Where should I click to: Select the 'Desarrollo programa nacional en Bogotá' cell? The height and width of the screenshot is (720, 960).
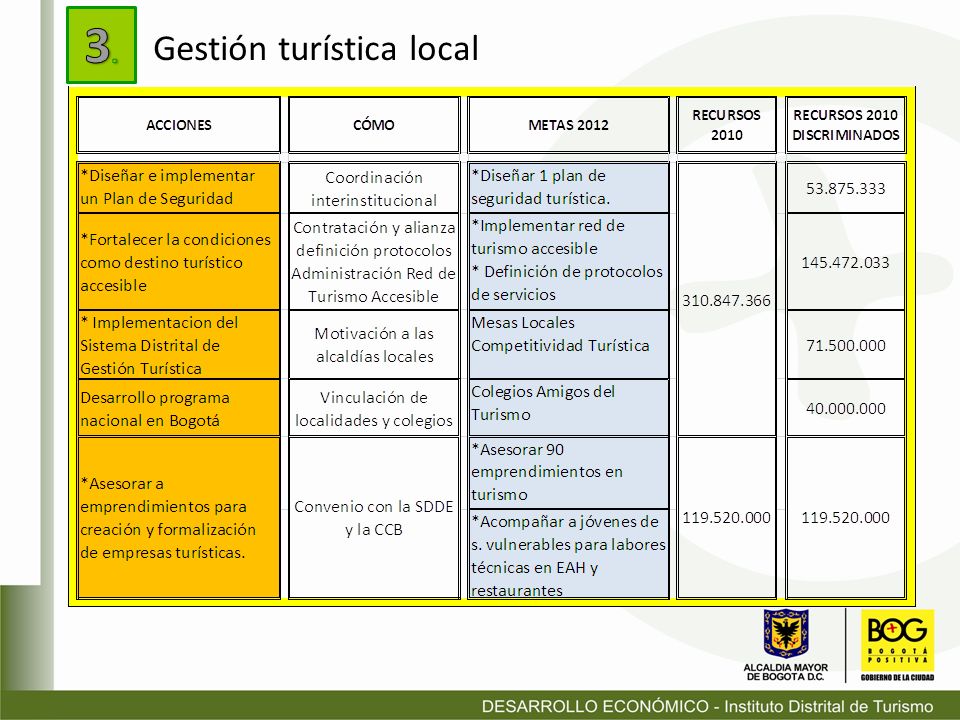[178, 408]
